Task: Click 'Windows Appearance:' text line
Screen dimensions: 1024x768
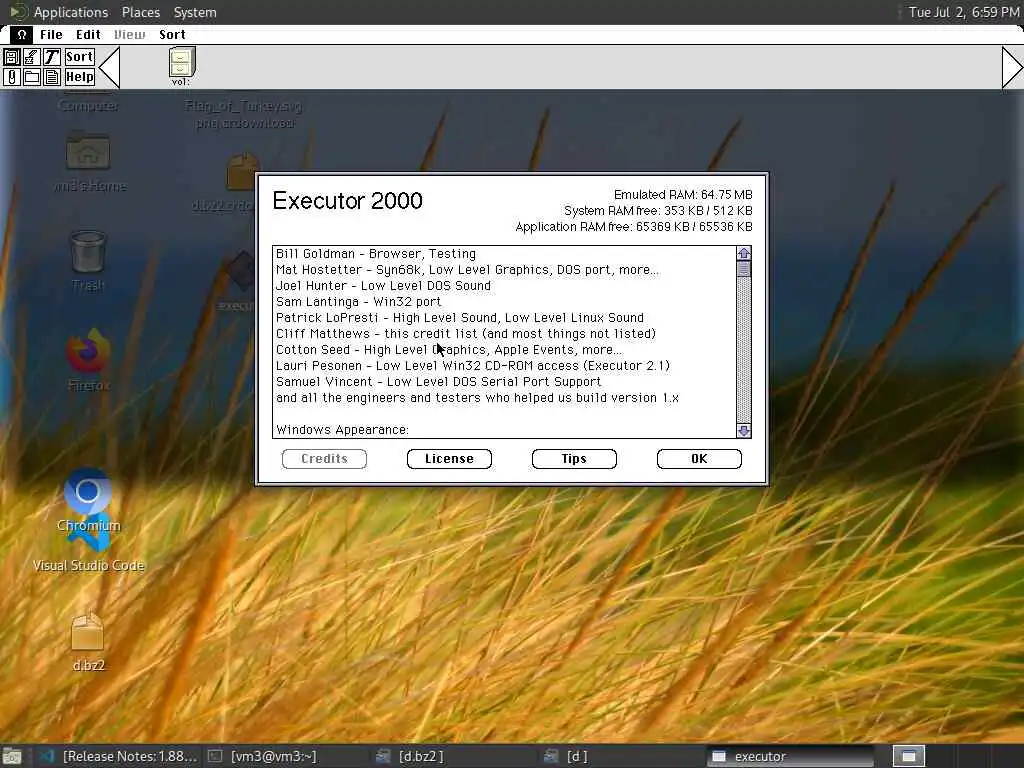Action: pos(342,430)
